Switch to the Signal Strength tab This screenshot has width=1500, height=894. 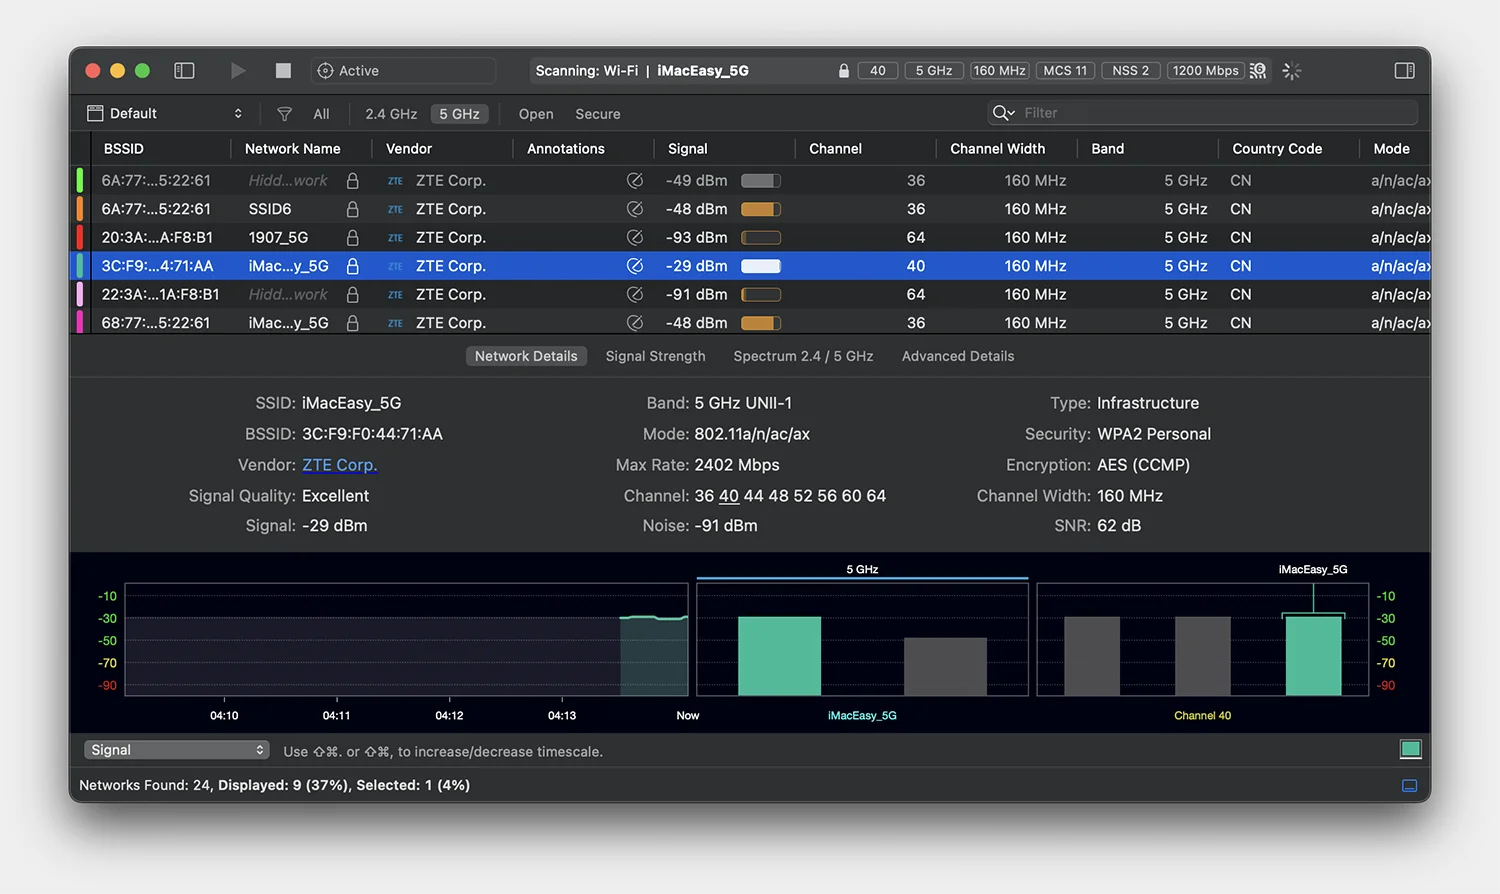pos(655,356)
